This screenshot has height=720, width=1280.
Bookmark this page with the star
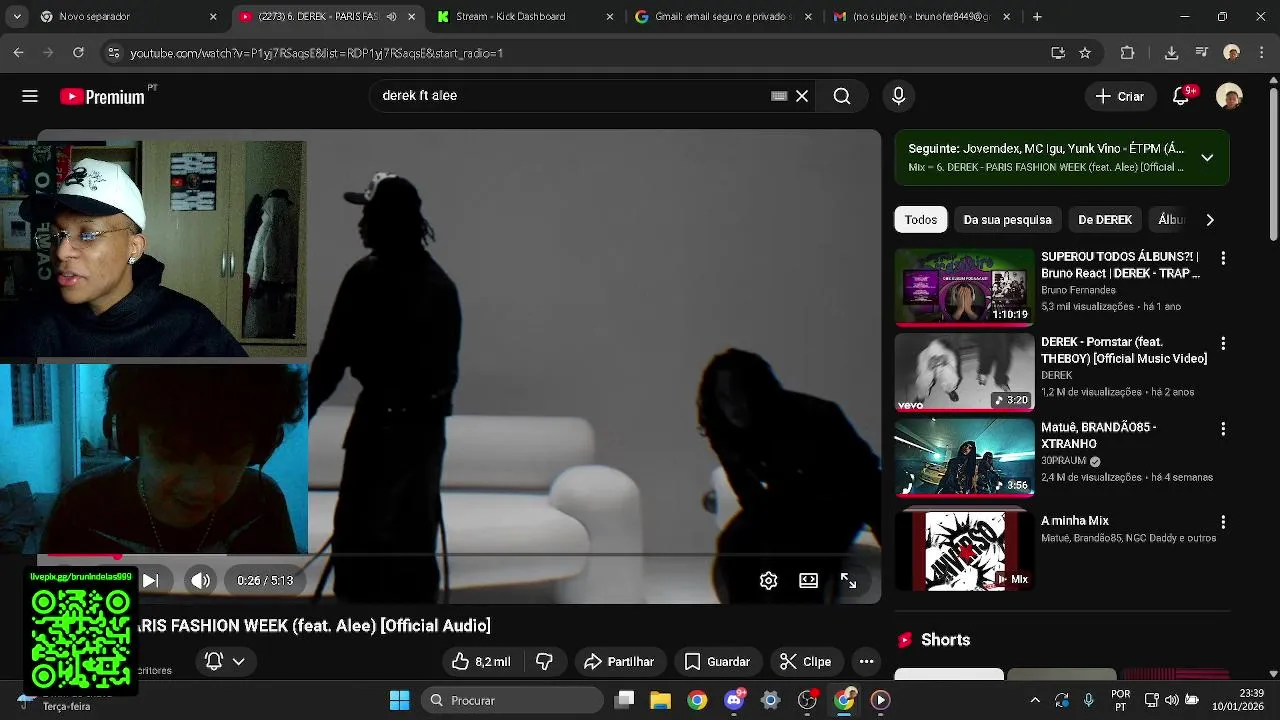tap(1085, 53)
